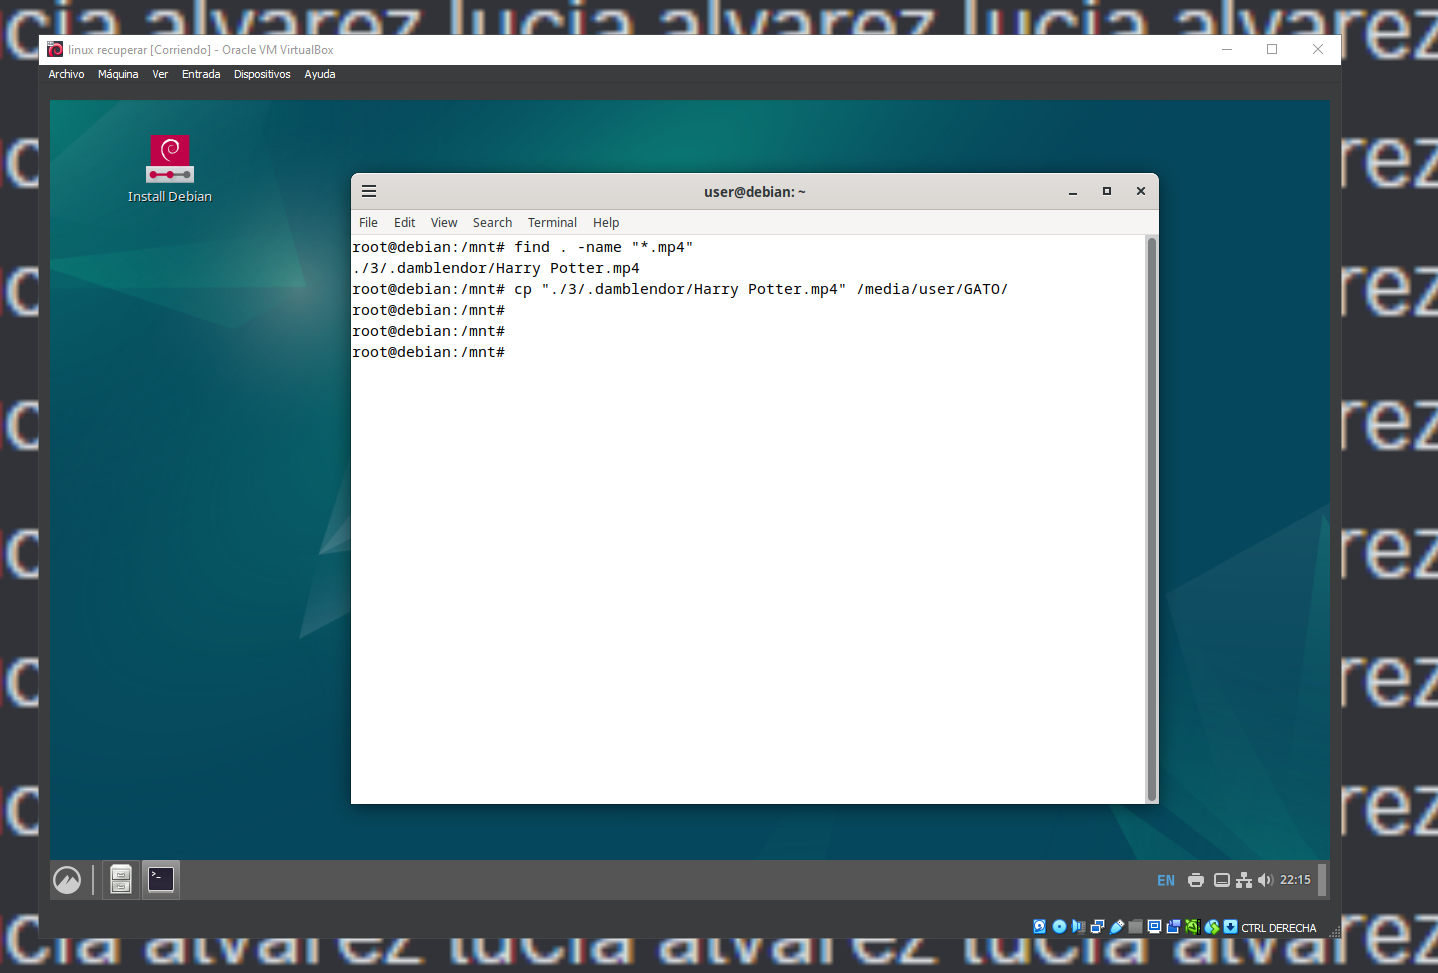1438x973 pixels.
Task: Click the printer icon in the guest taskbar
Action: [1196, 879]
